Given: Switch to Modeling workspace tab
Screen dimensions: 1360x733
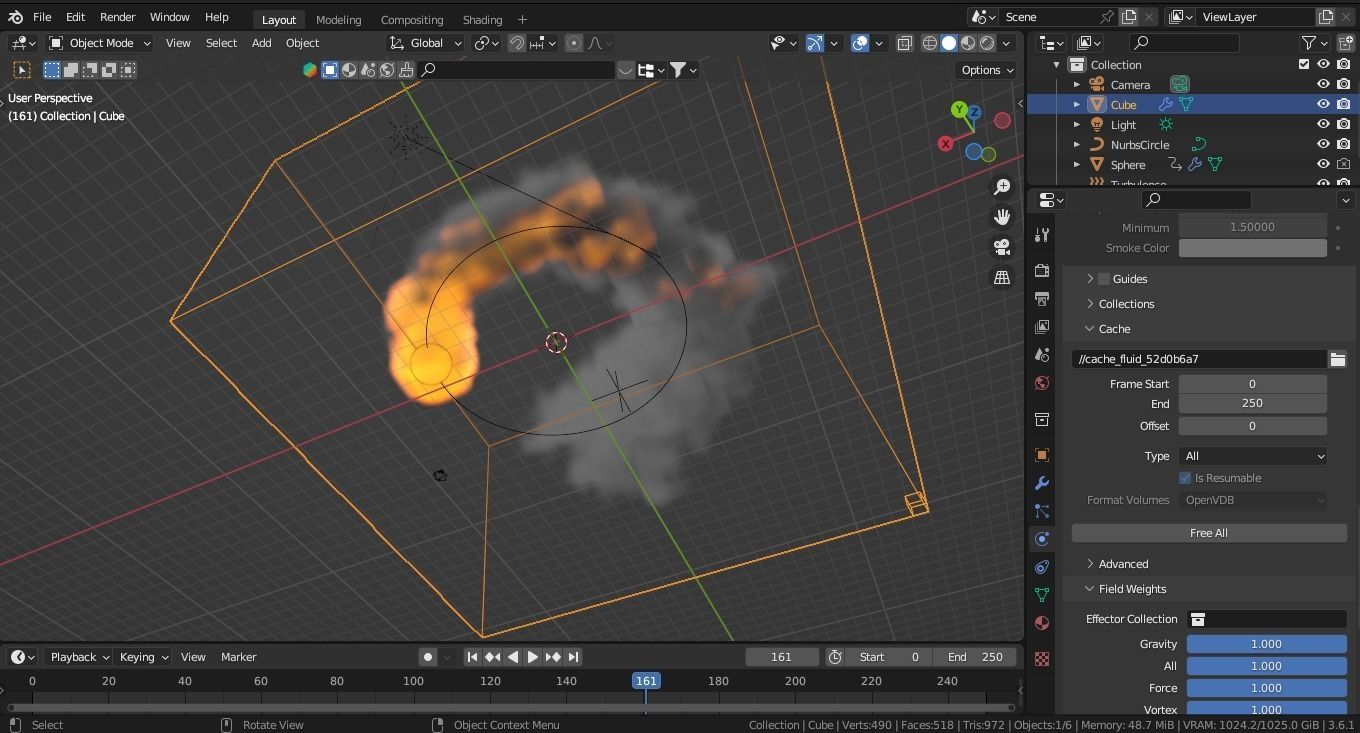Looking at the screenshot, I should tap(338, 19).
